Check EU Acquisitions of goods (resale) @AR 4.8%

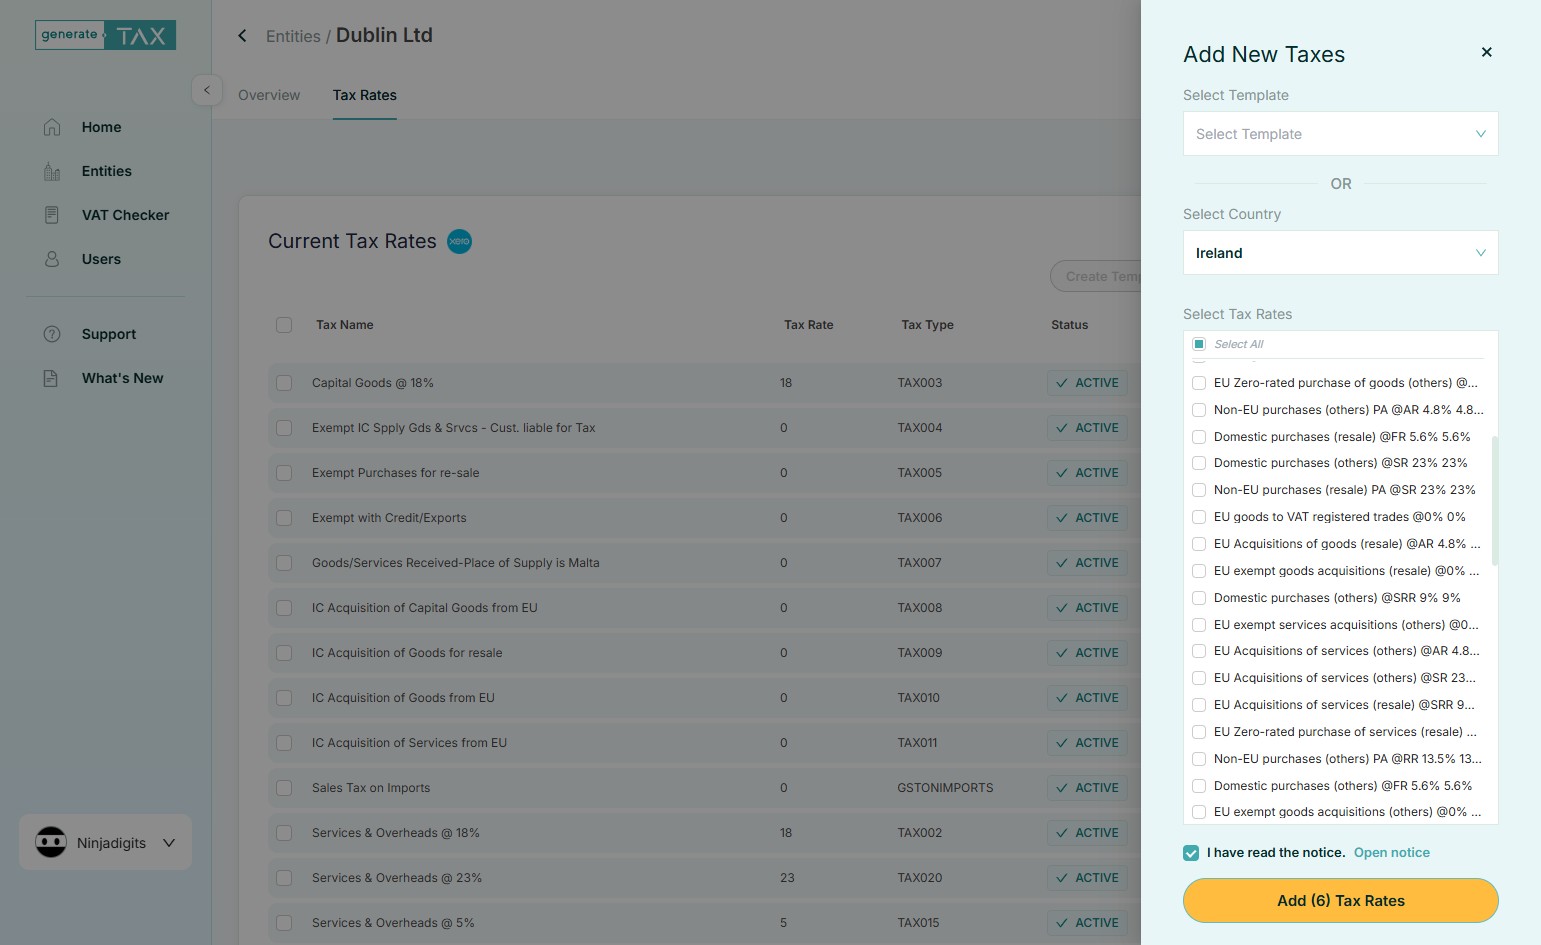[1199, 544]
